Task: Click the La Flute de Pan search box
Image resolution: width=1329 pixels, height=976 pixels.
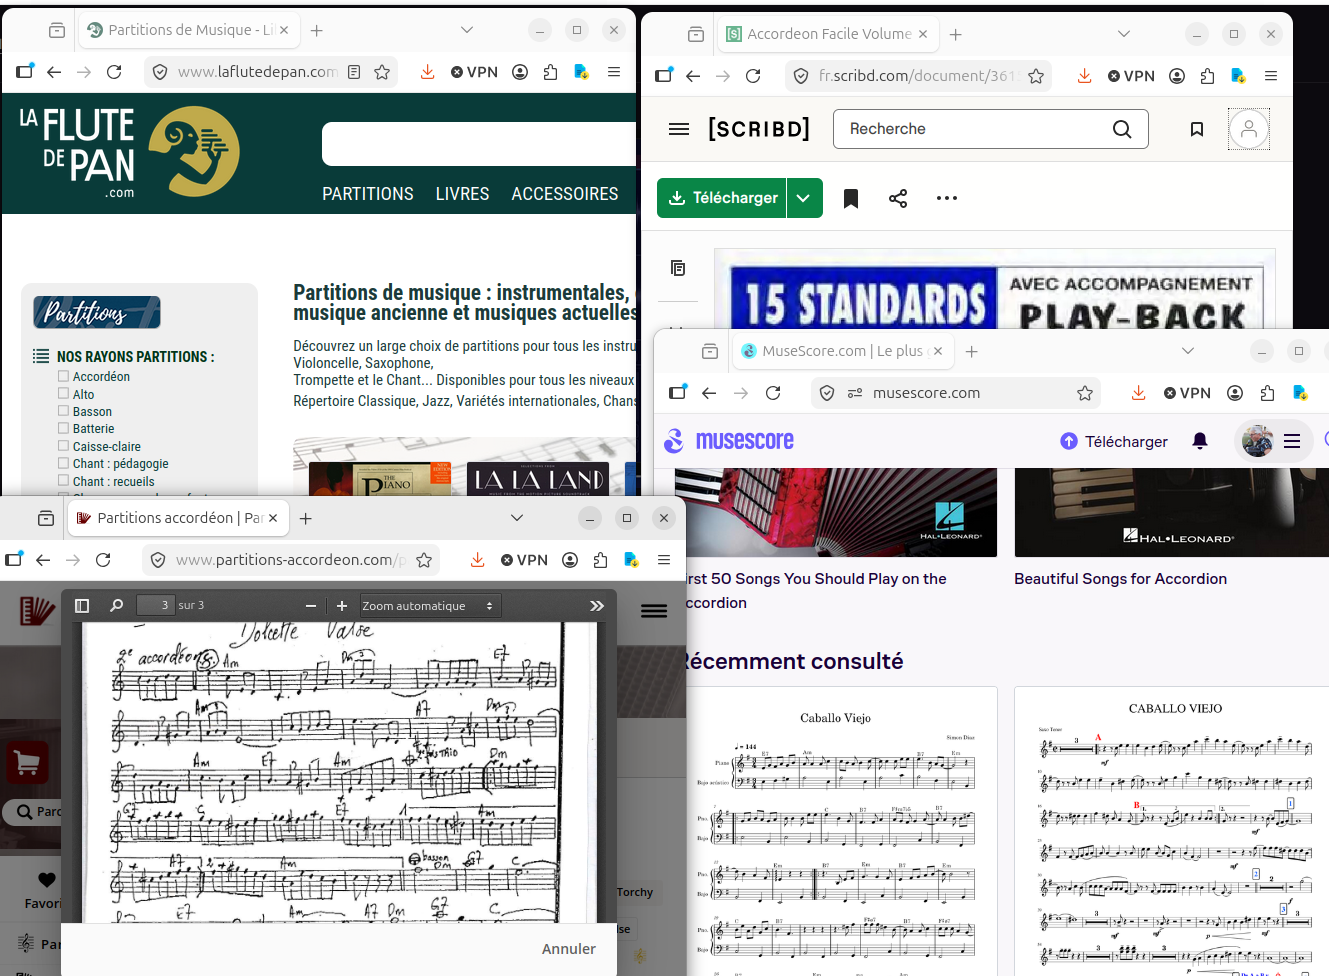Action: tap(479, 144)
